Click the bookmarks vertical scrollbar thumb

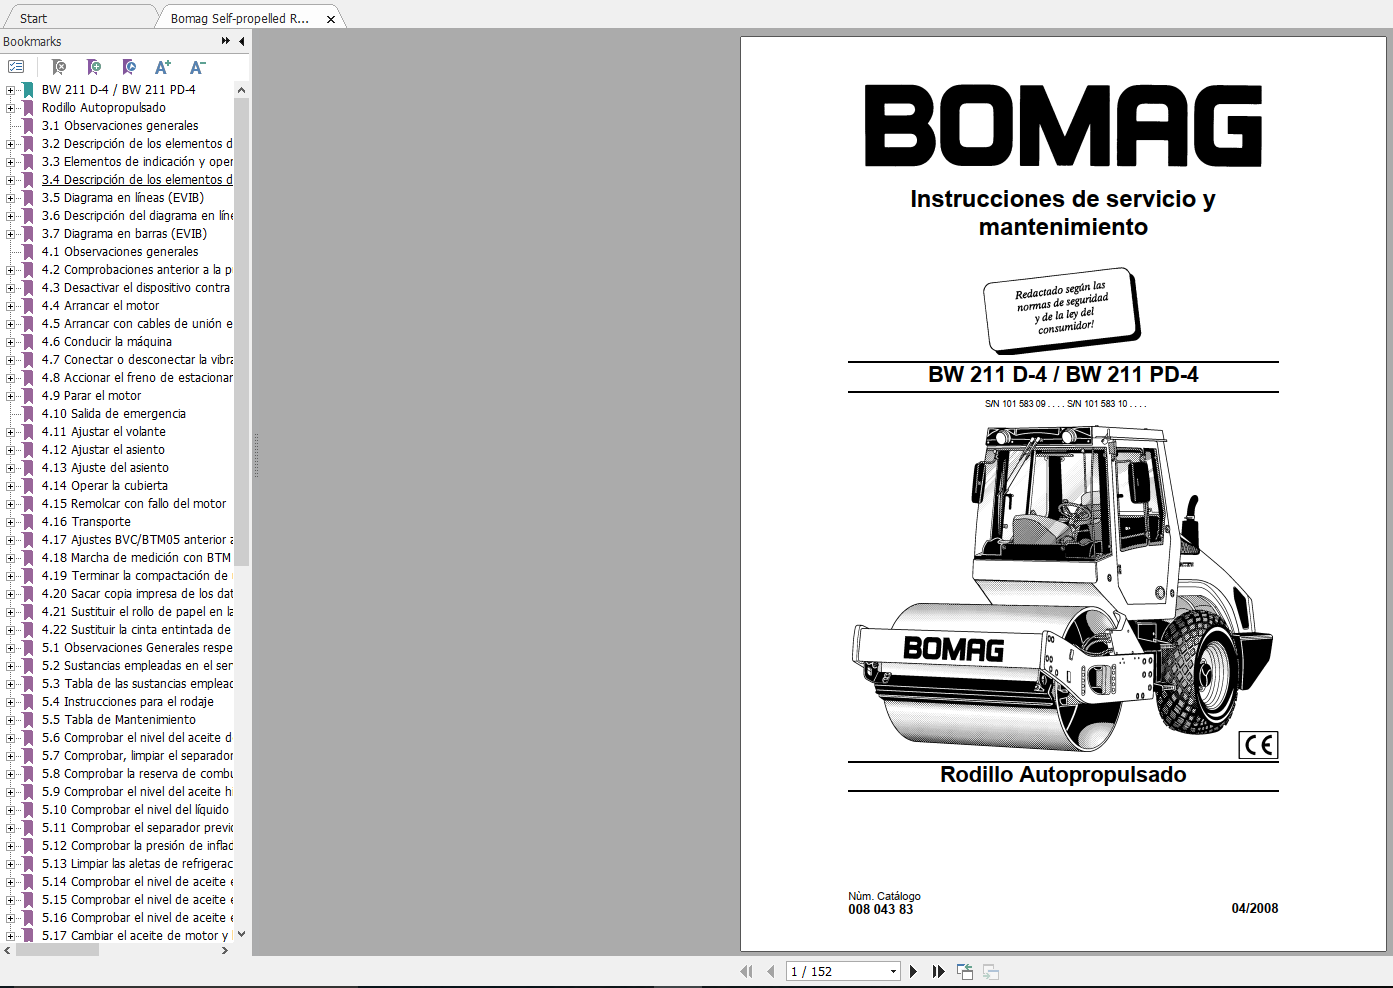pyautogui.click(x=241, y=332)
